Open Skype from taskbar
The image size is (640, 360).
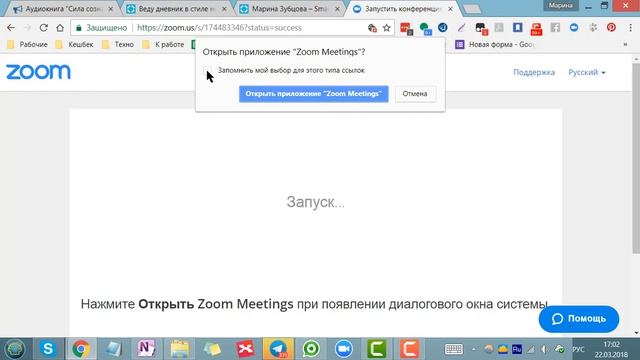click(x=48, y=349)
